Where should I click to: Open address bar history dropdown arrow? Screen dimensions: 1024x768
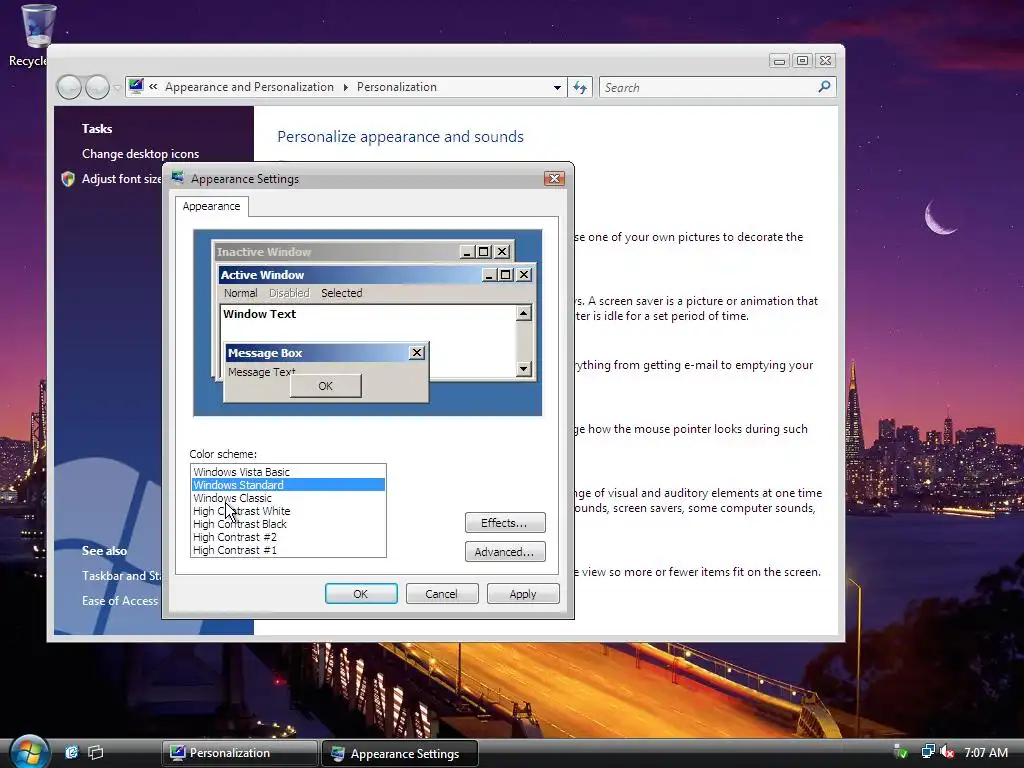tap(557, 87)
